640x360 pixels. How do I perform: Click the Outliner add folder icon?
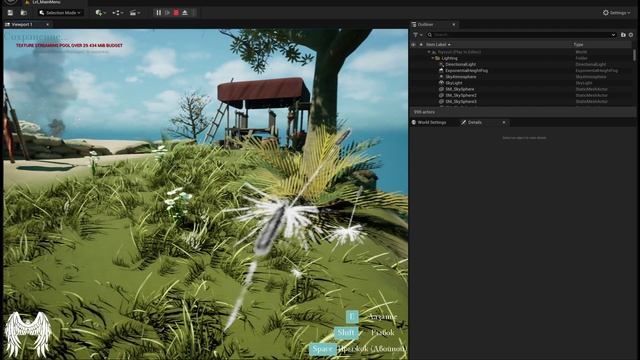[x=623, y=35]
